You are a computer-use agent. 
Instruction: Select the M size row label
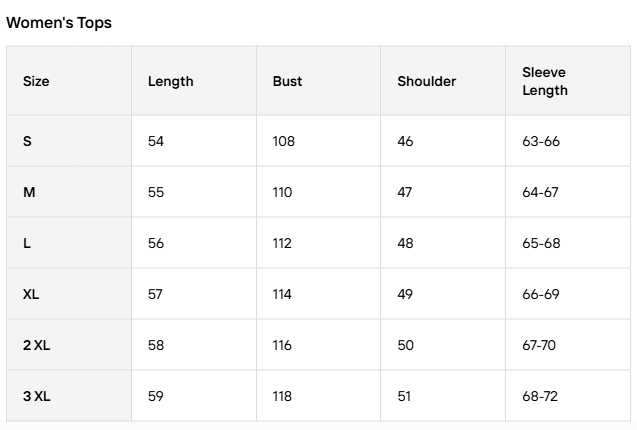[x=29, y=192]
